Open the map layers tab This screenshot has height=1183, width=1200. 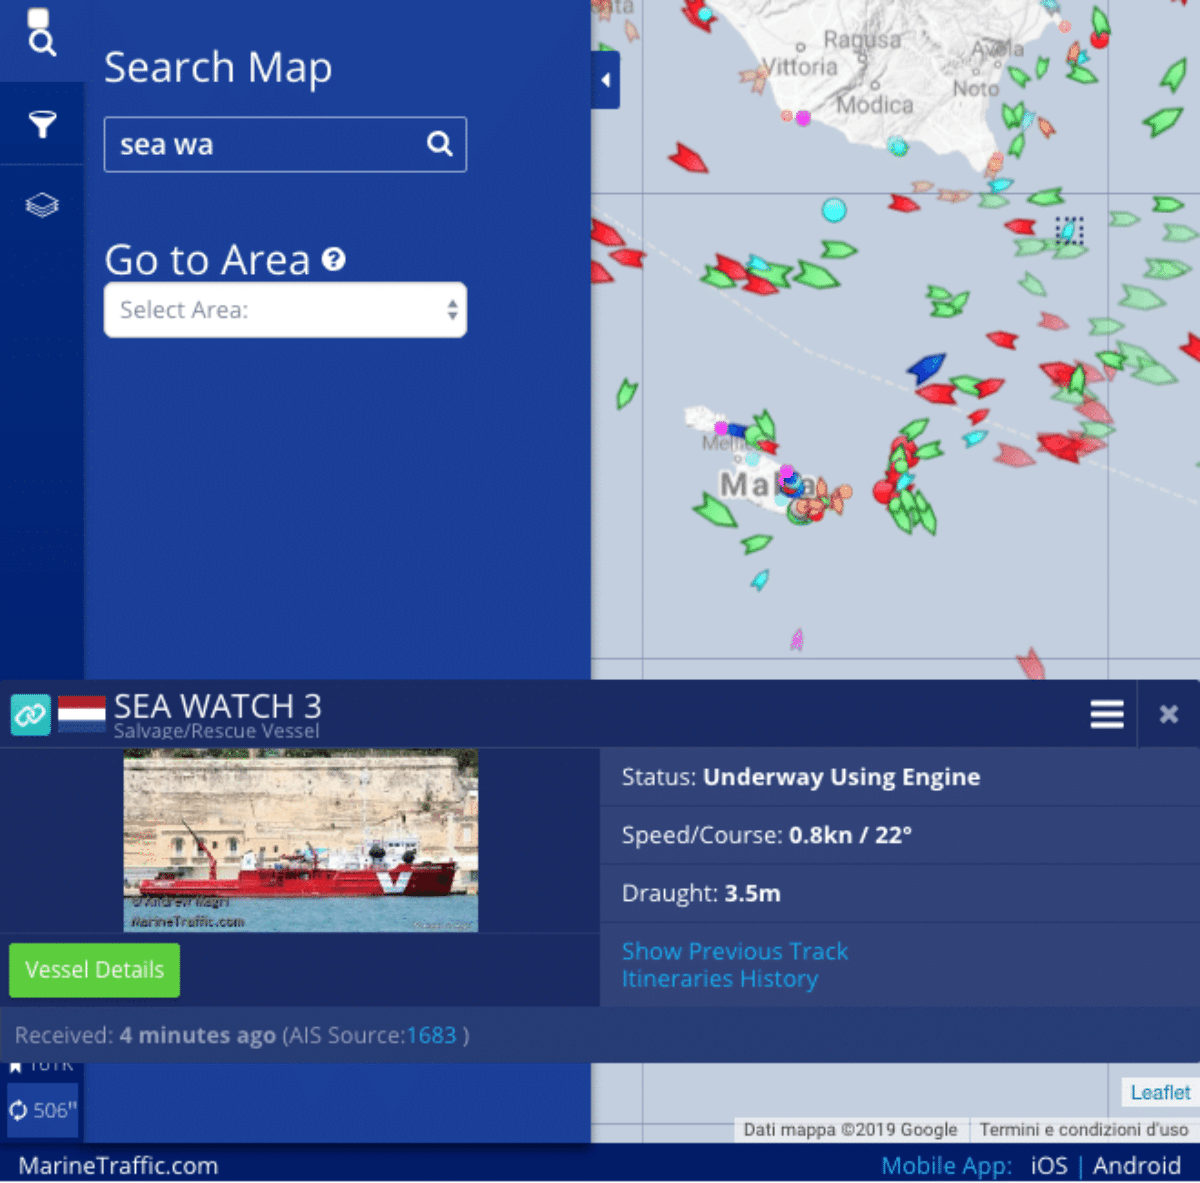tap(42, 205)
